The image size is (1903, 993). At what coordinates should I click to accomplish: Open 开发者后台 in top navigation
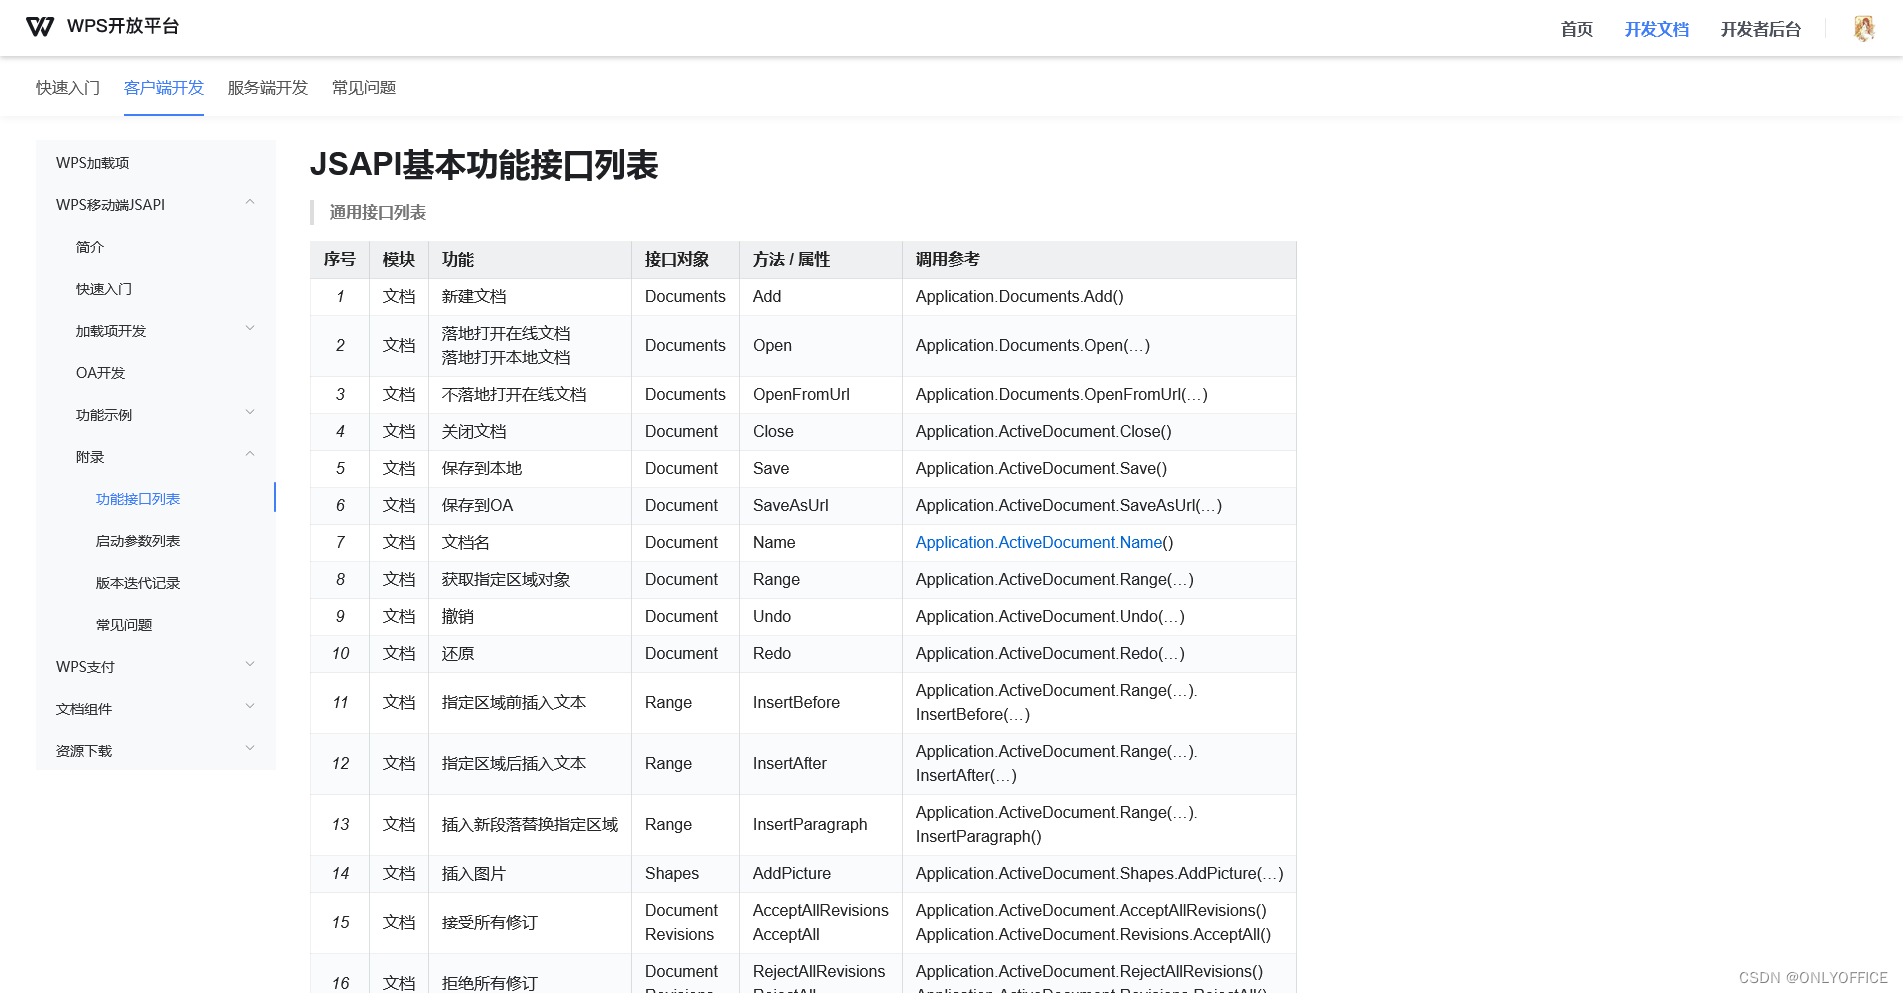click(1761, 30)
